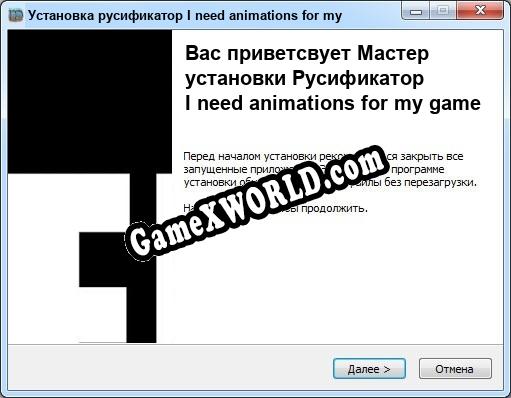The width and height of the screenshot is (511, 398).
Task: Click the text 'I need animations for my game'
Action: [x=333, y=103]
